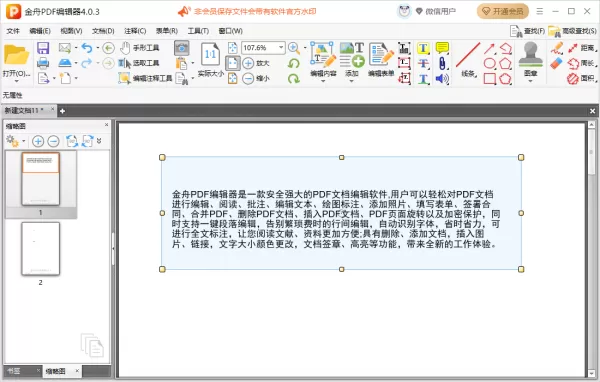Switch to the 书签 bookmarks tab
Image resolution: width=600 pixels, height=382 pixels.
14,371
